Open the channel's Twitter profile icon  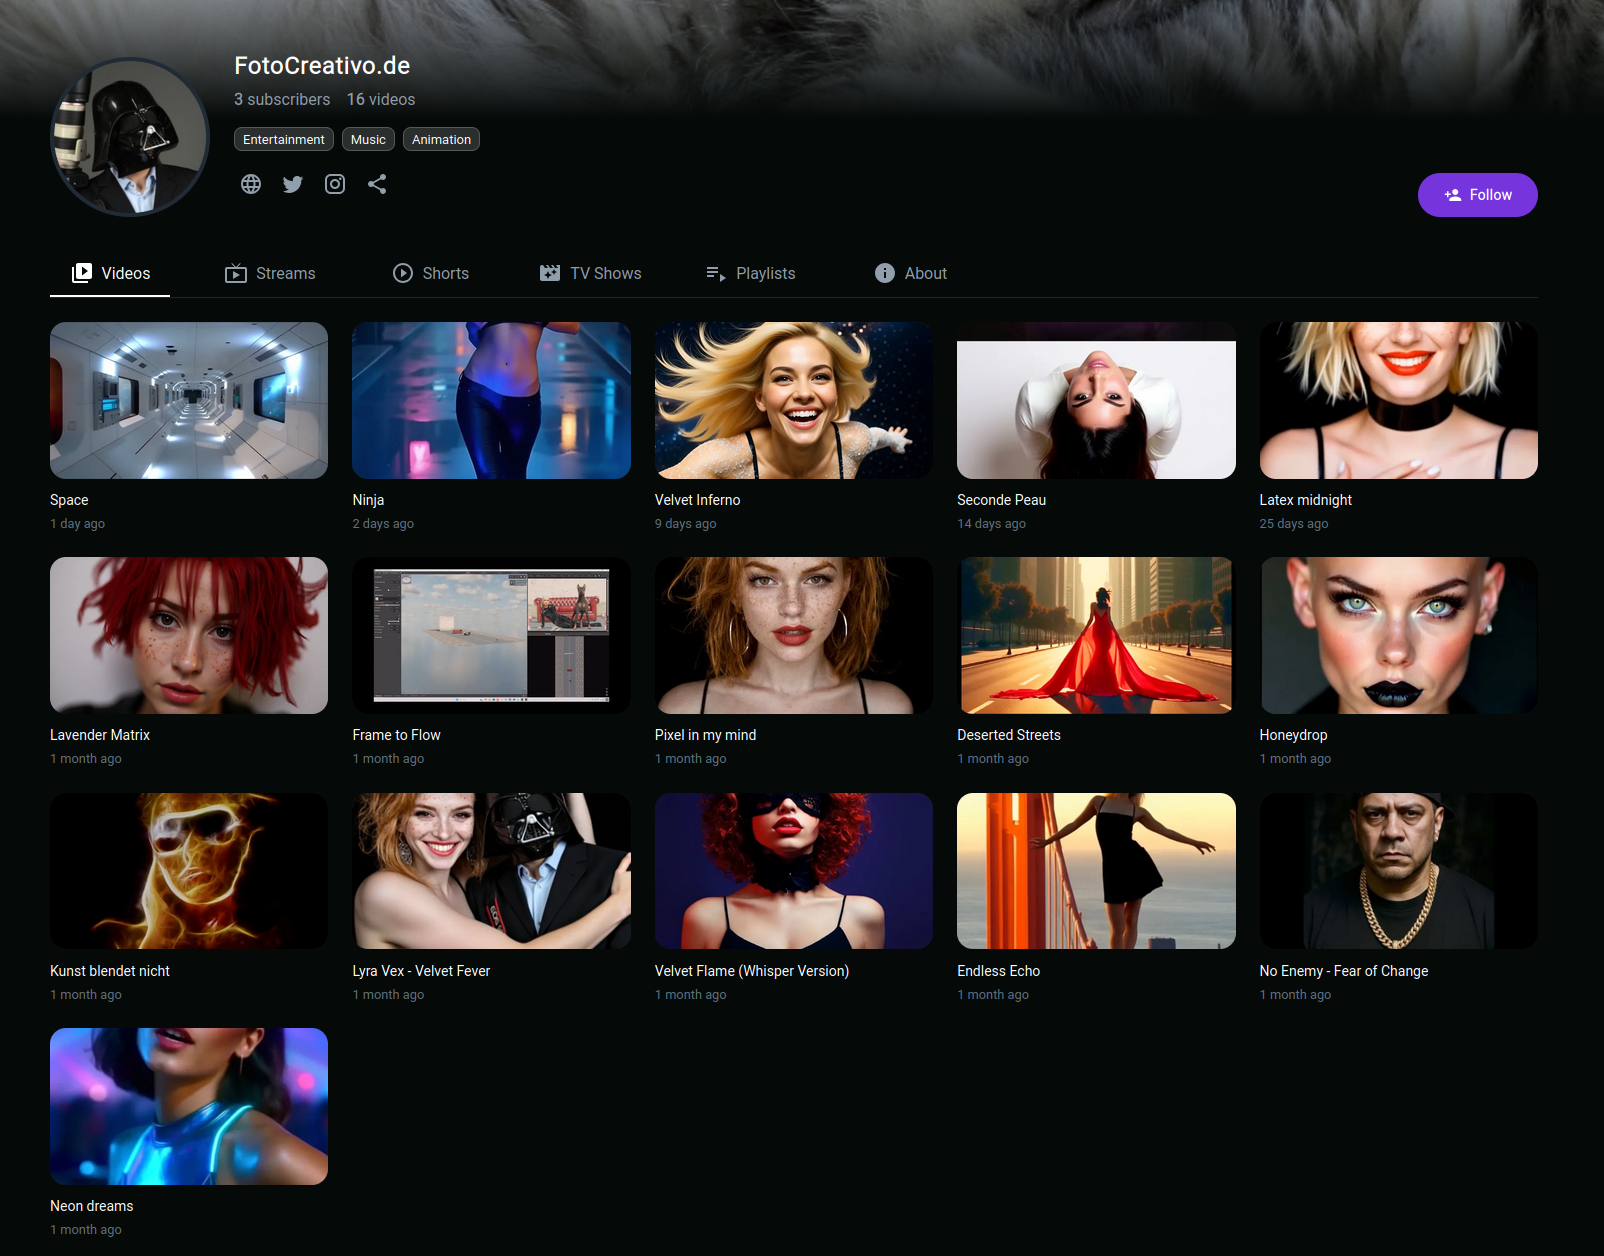pos(293,184)
